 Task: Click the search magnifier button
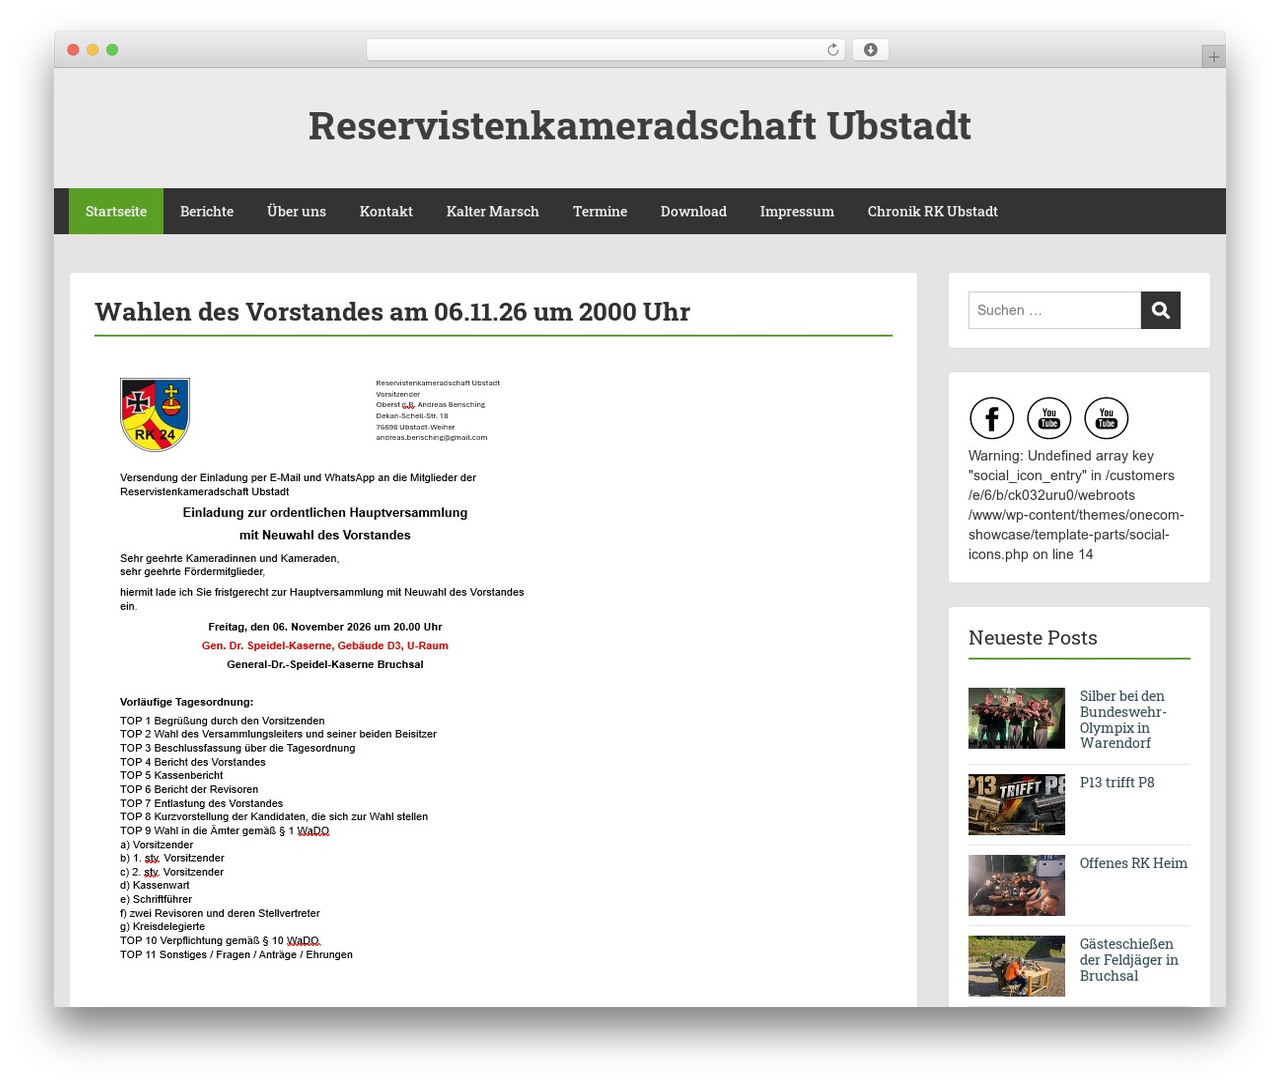[x=1160, y=310]
